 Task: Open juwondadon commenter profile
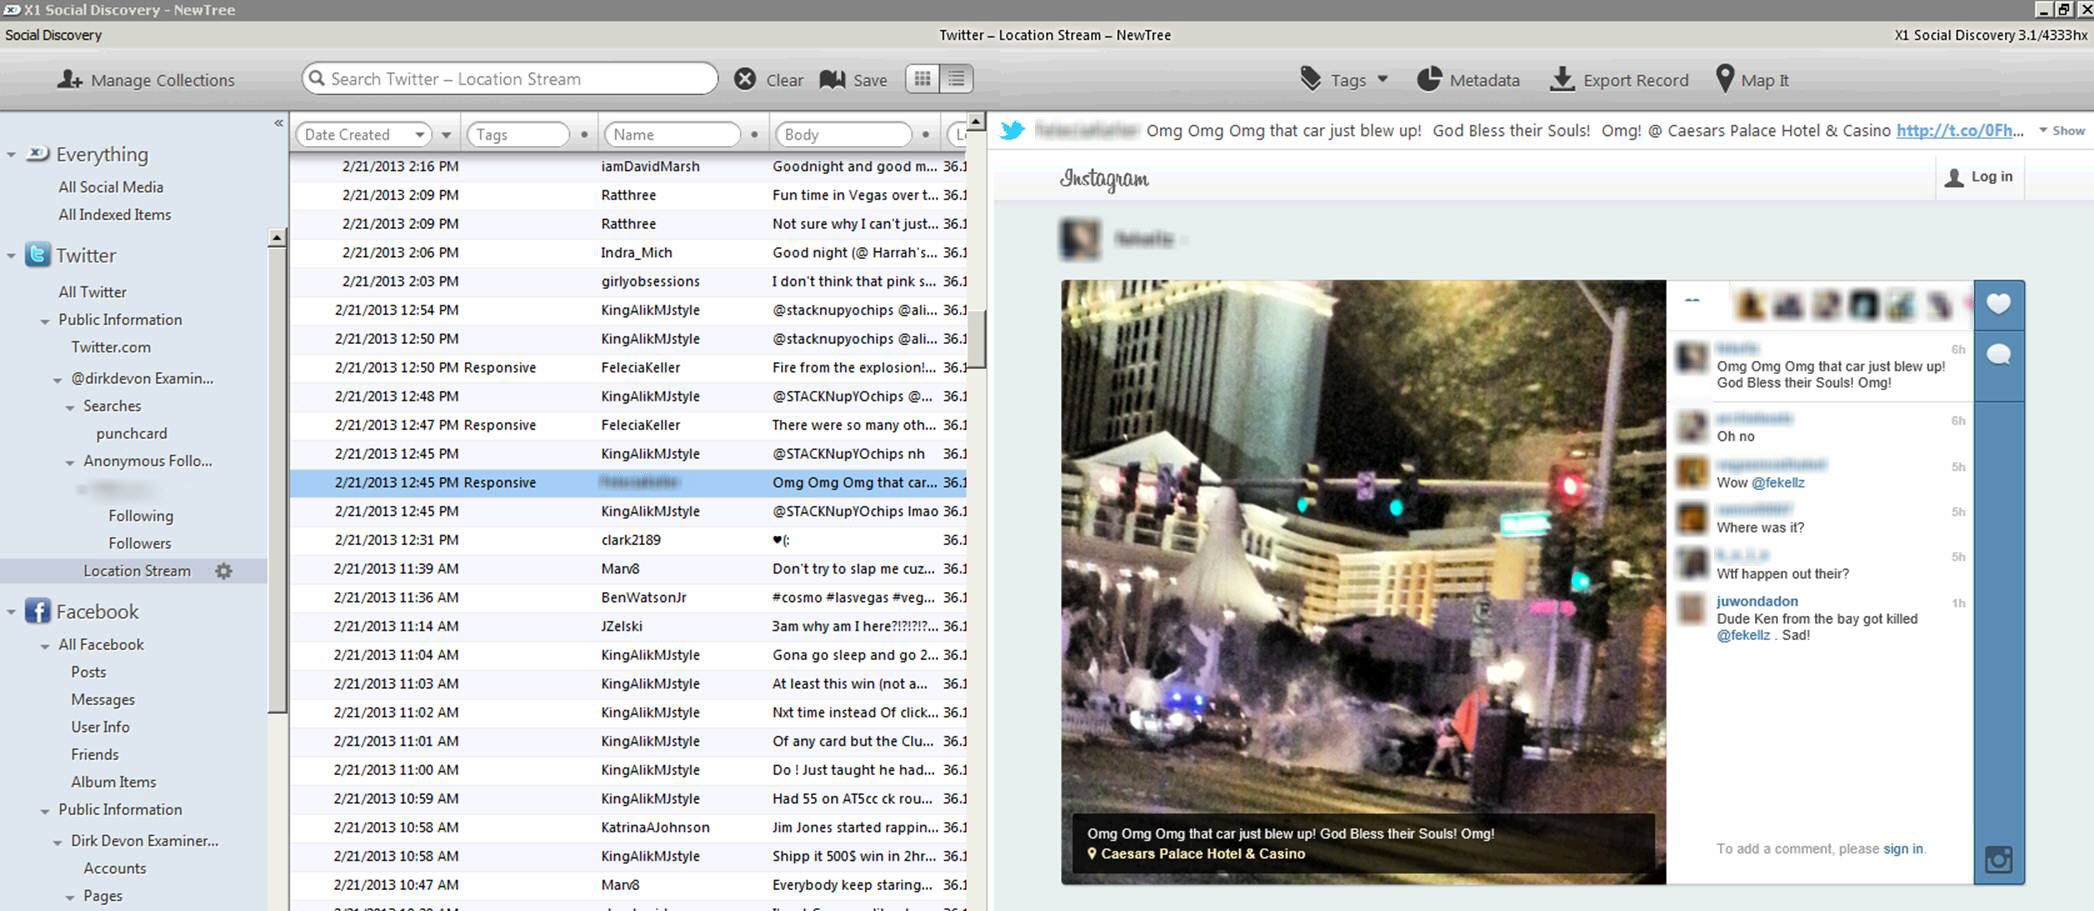(1757, 601)
